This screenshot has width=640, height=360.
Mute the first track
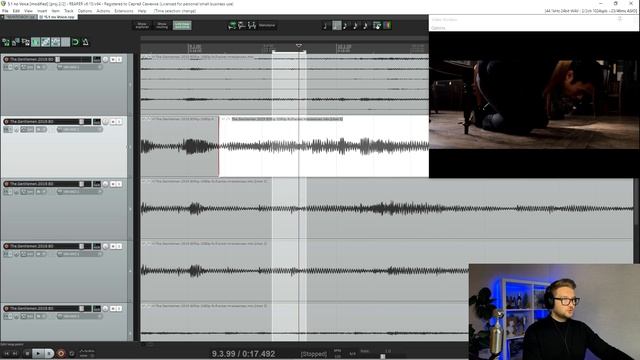click(113, 60)
